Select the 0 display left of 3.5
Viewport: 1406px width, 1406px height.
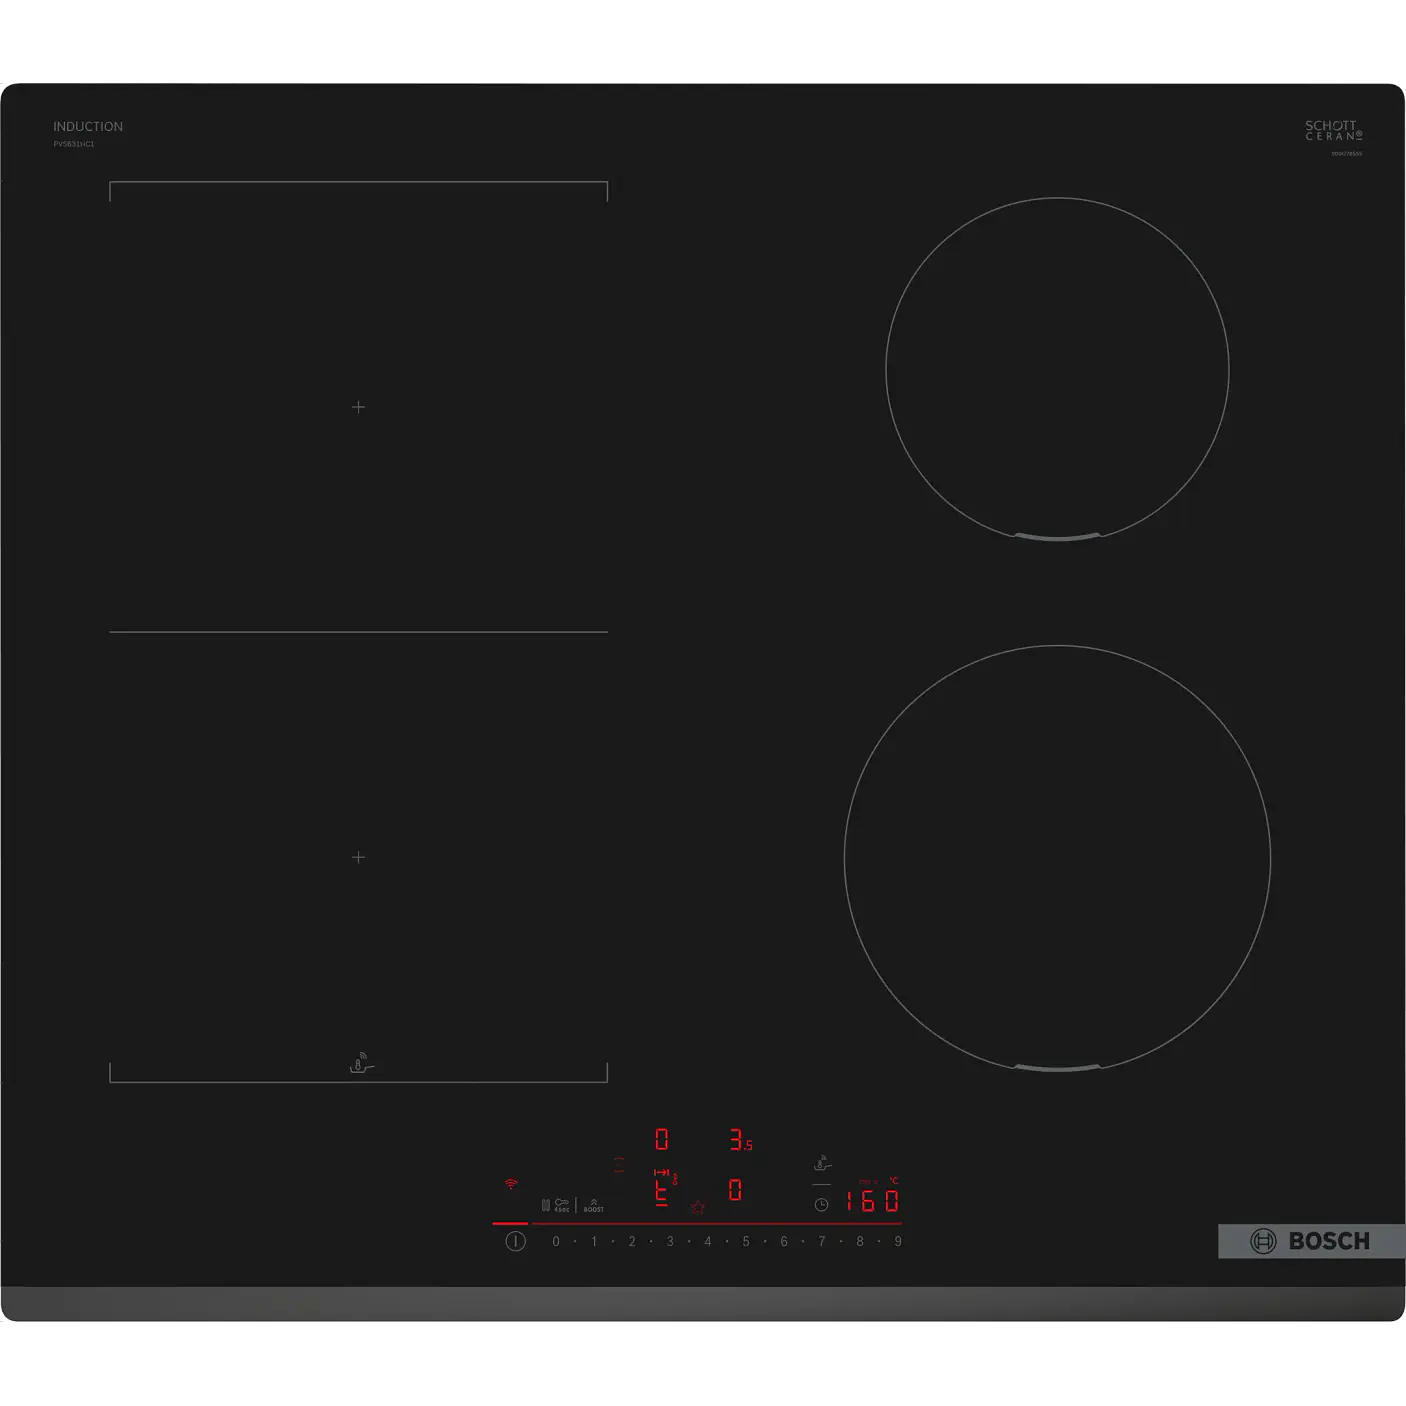point(661,1139)
